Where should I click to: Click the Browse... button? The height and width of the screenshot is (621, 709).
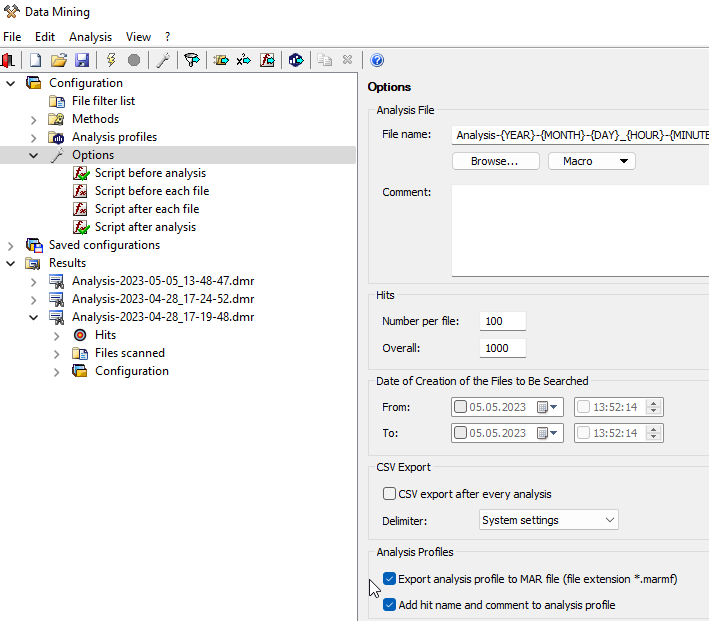(496, 161)
